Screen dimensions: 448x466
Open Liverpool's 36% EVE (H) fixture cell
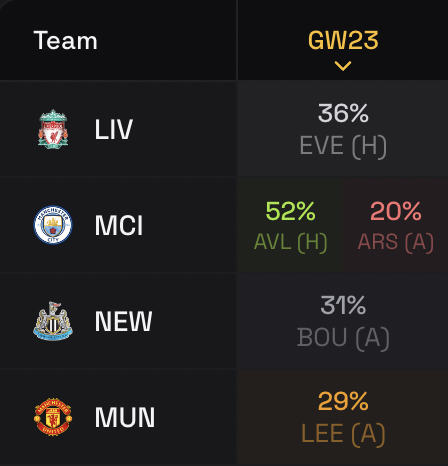click(343, 129)
